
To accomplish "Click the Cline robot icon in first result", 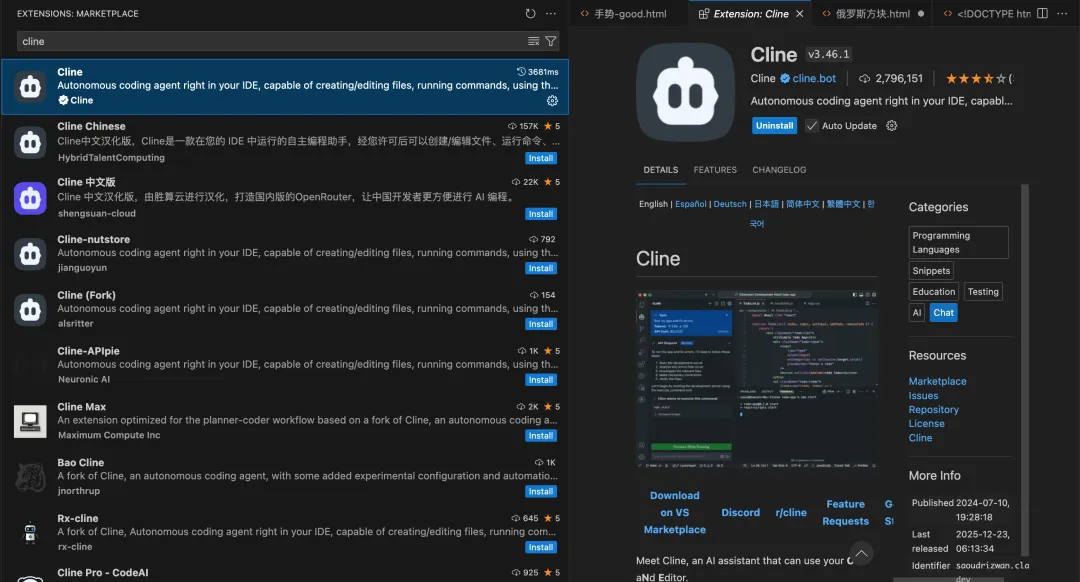I will pos(30,87).
